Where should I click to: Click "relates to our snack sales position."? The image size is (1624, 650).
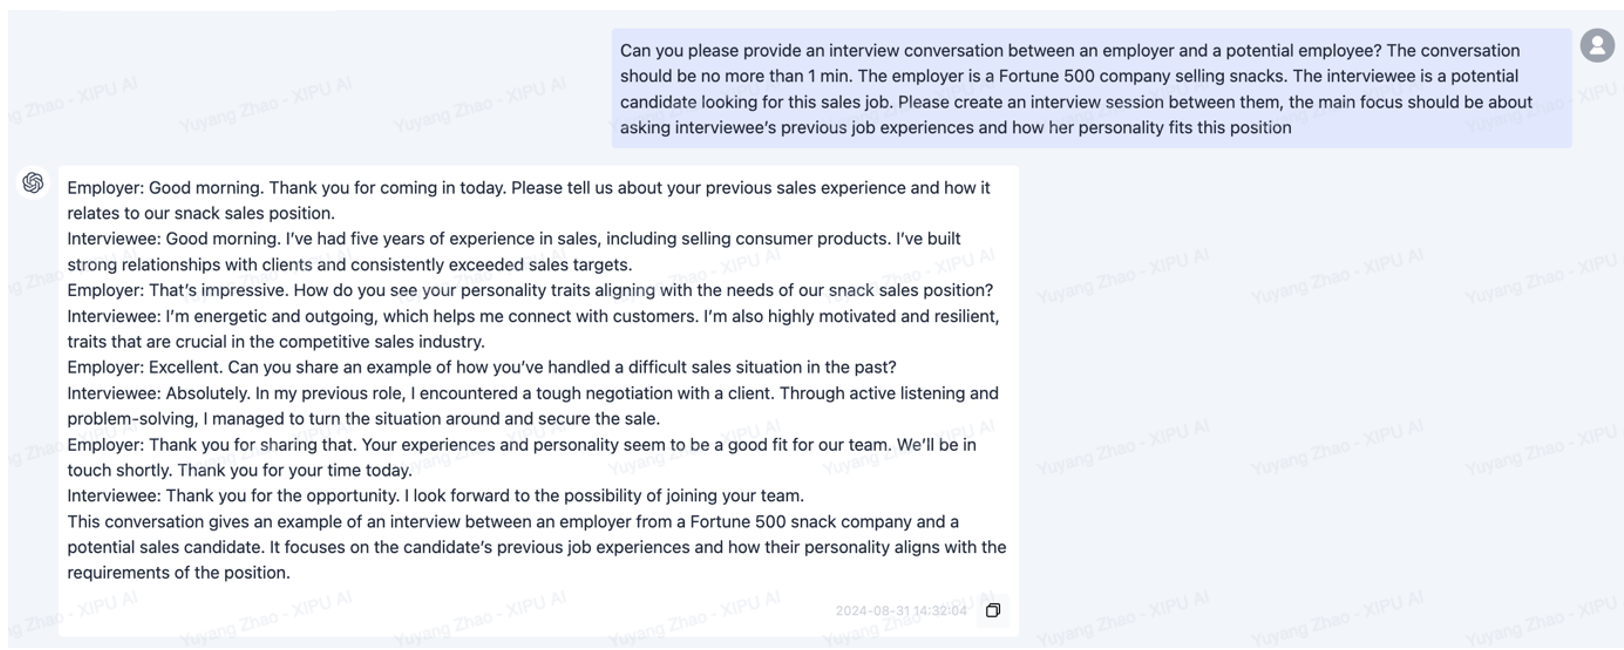click(x=200, y=213)
